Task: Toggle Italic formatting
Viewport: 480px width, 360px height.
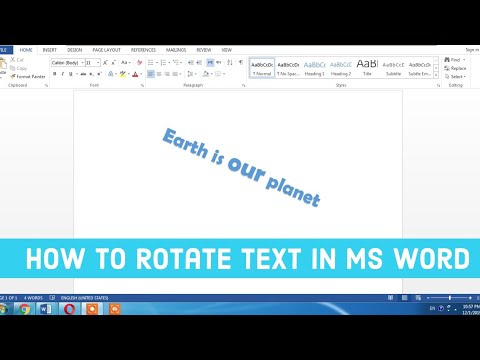Action: point(62,74)
